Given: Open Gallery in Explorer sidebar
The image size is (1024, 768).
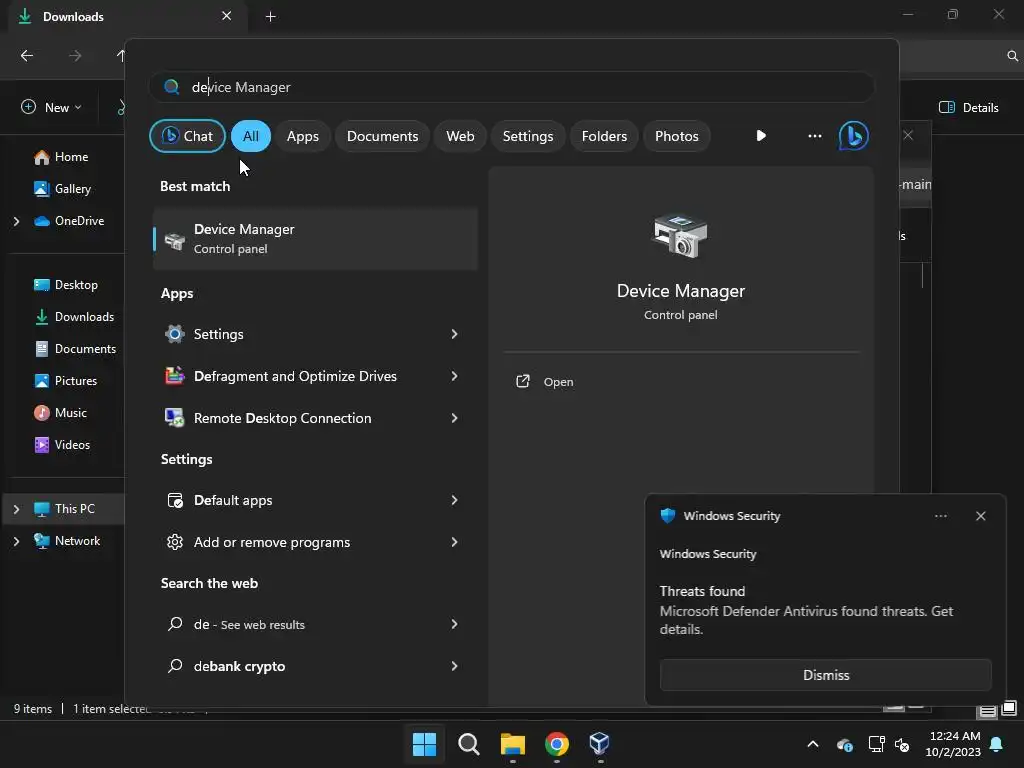Looking at the screenshot, I should (62, 189).
